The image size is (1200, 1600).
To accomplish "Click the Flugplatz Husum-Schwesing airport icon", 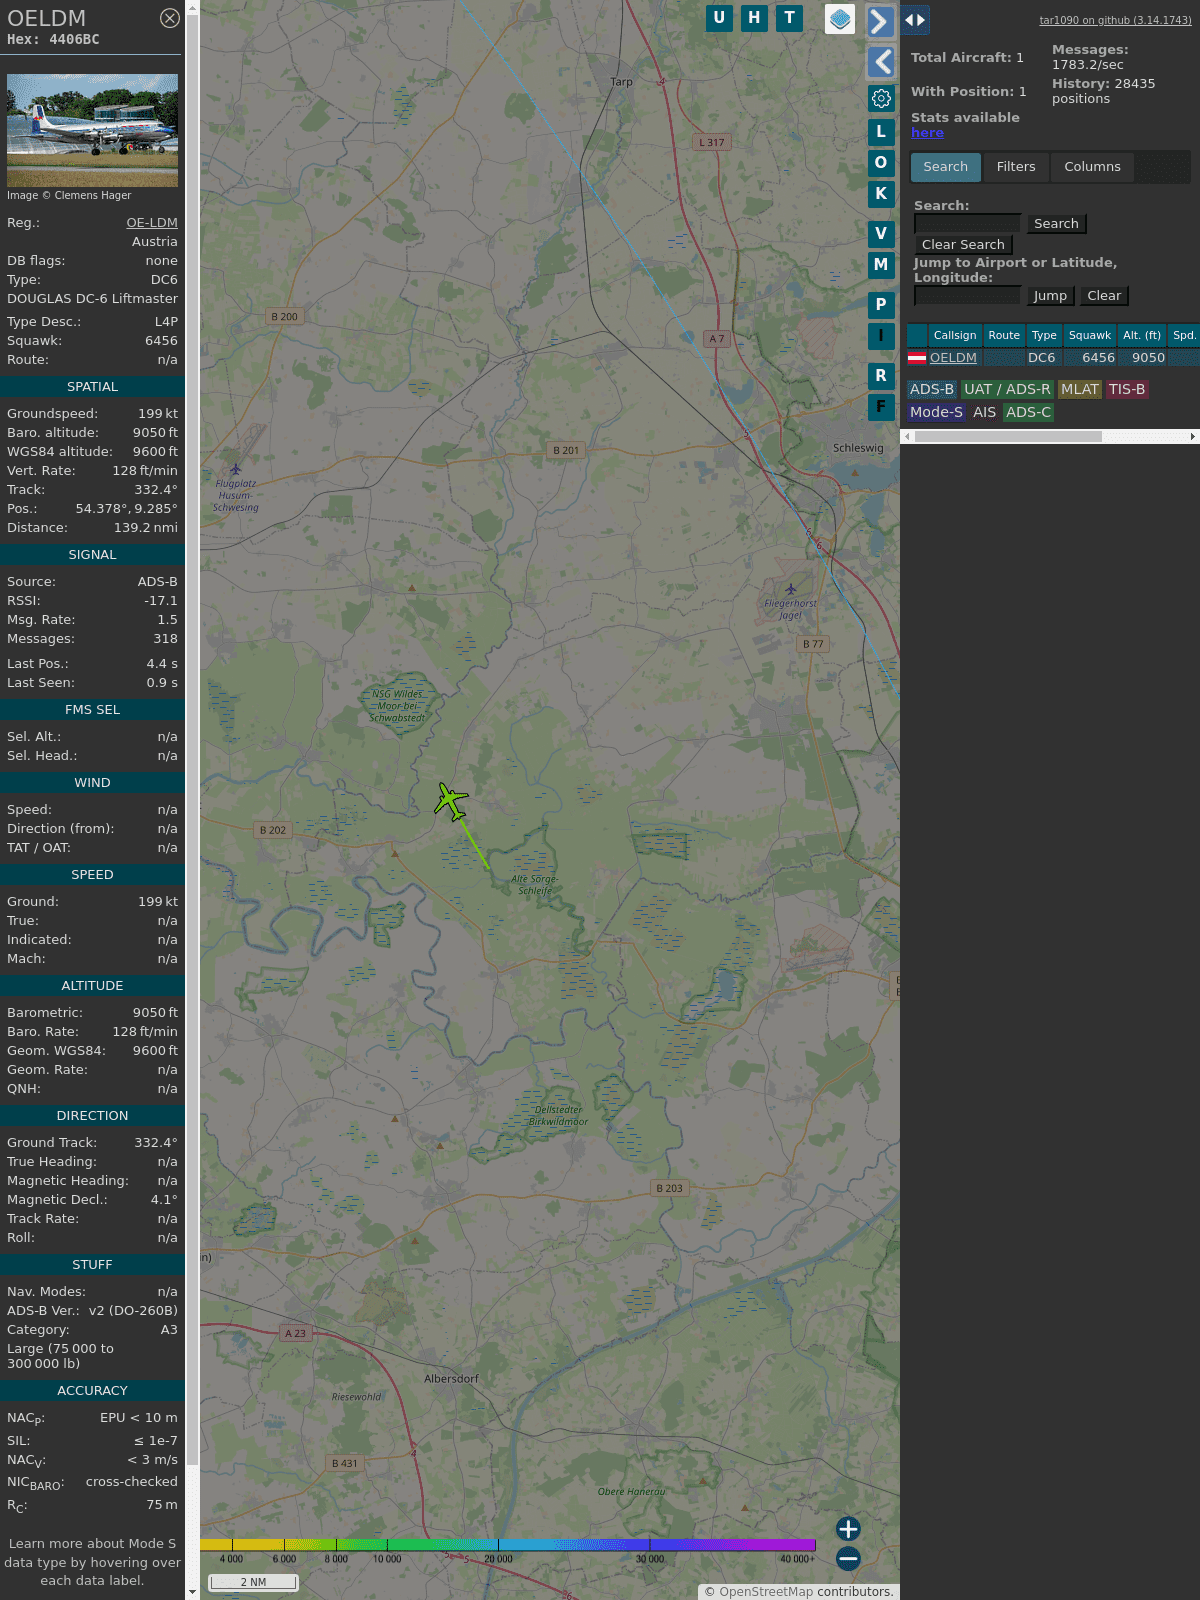I will pos(235,469).
